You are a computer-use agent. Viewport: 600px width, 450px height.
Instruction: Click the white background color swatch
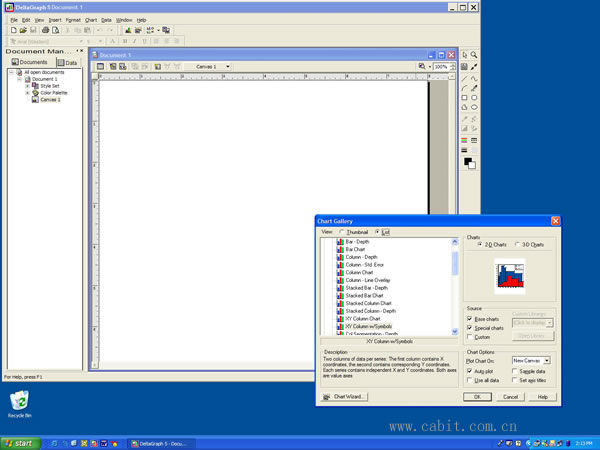(x=472, y=166)
